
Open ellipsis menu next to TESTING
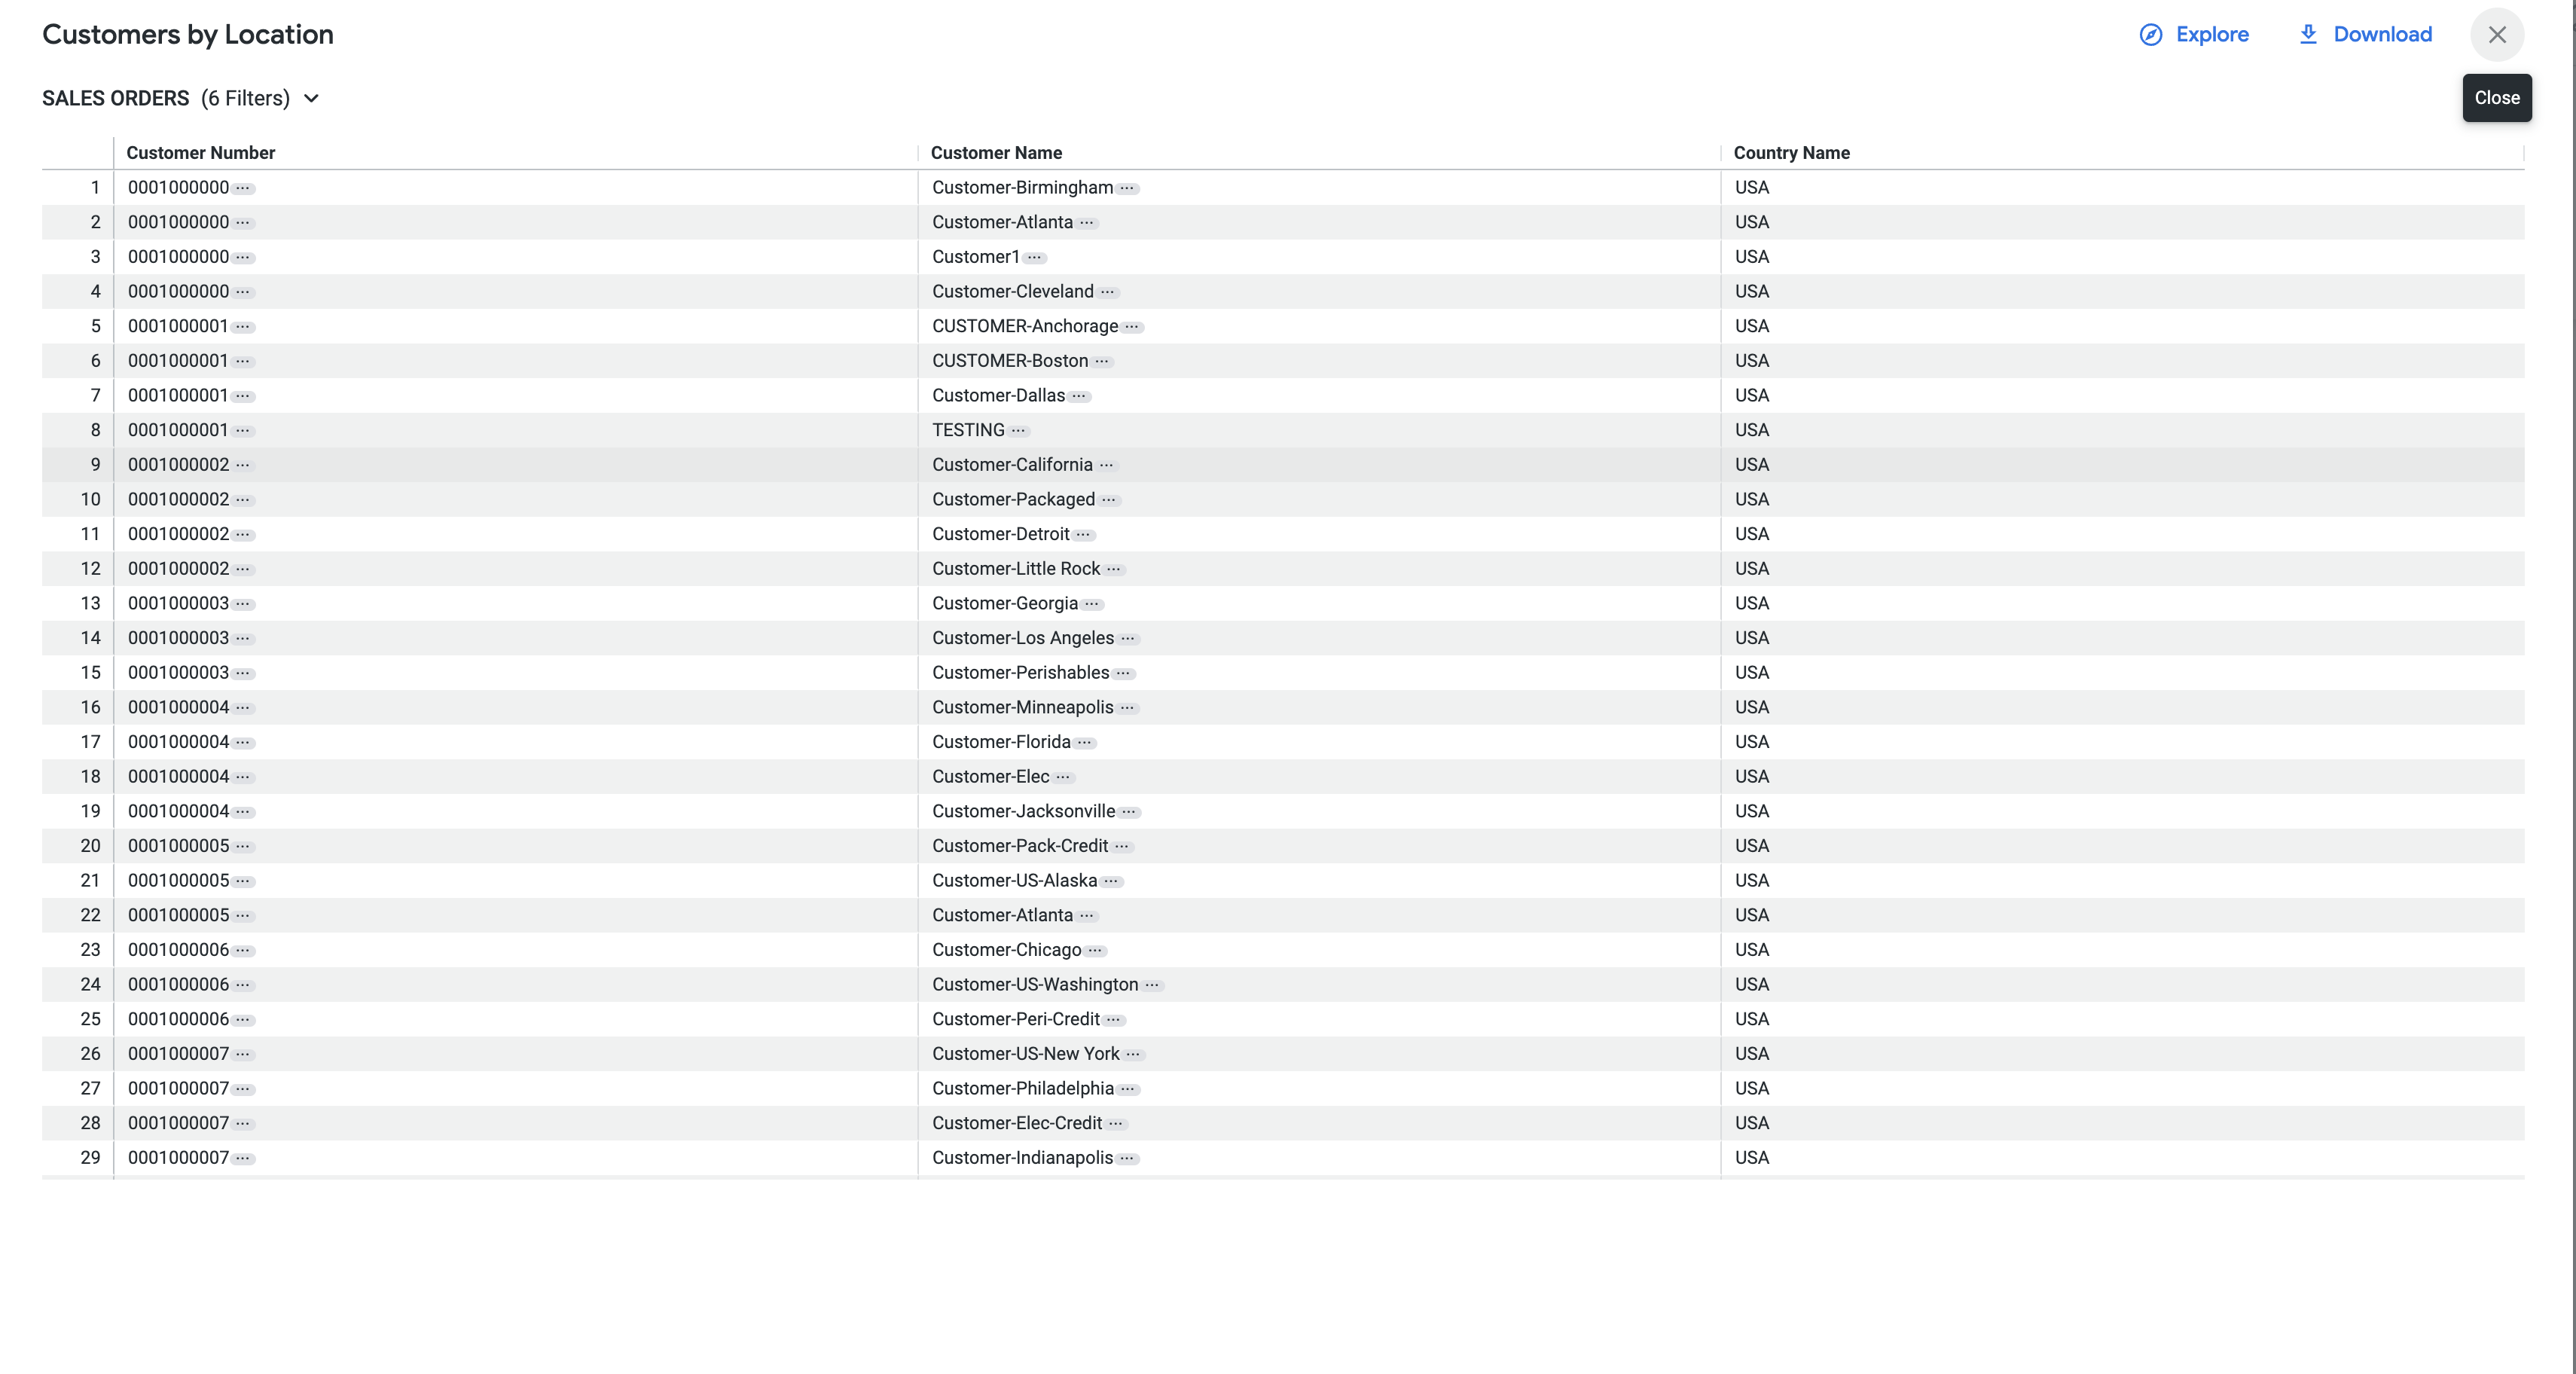pos(1018,431)
